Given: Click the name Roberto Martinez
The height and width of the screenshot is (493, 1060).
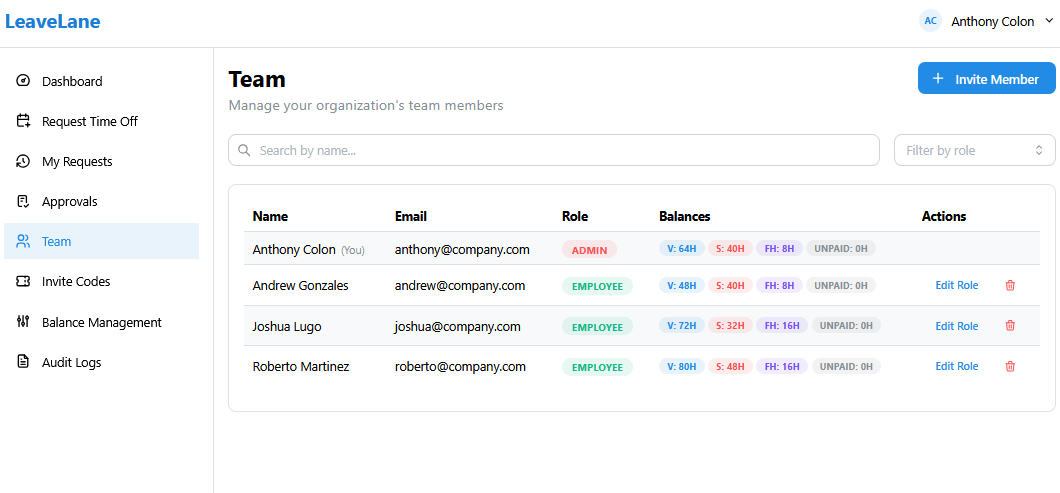Looking at the screenshot, I should pos(301,367).
